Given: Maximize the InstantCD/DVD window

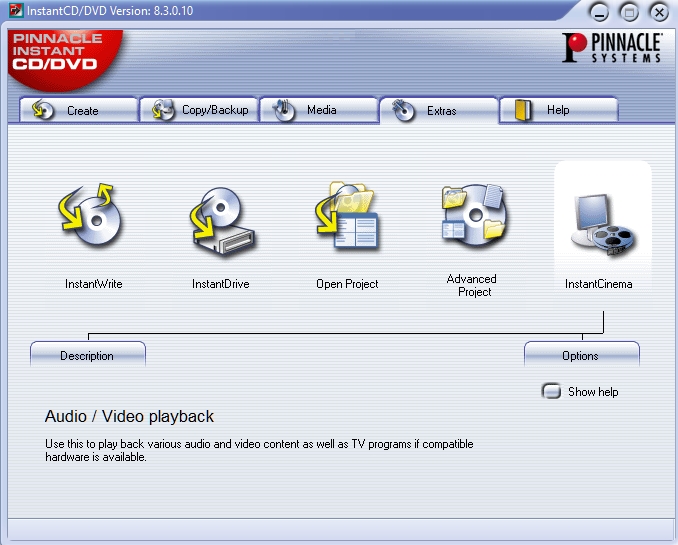Looking at the screenshot, I should click(629, 13).
